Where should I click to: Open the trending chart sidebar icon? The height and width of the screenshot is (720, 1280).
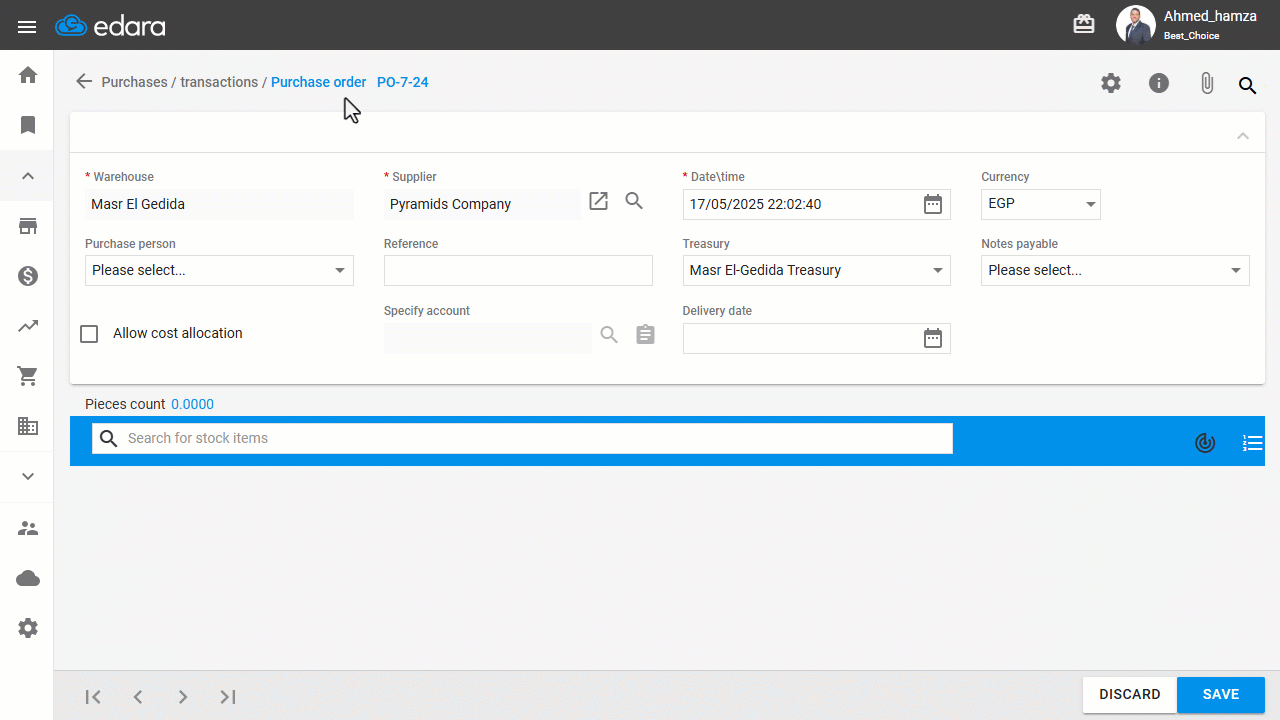[28, 326]
